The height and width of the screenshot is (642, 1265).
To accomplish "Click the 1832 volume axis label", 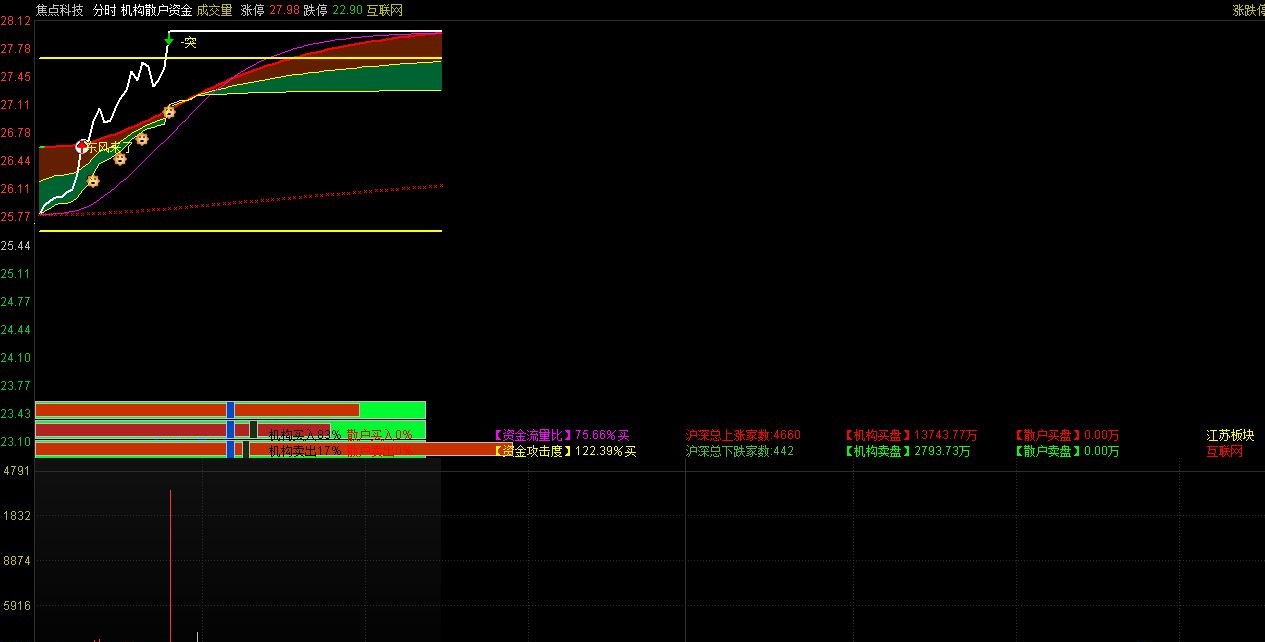I will (x=18, y=516).
